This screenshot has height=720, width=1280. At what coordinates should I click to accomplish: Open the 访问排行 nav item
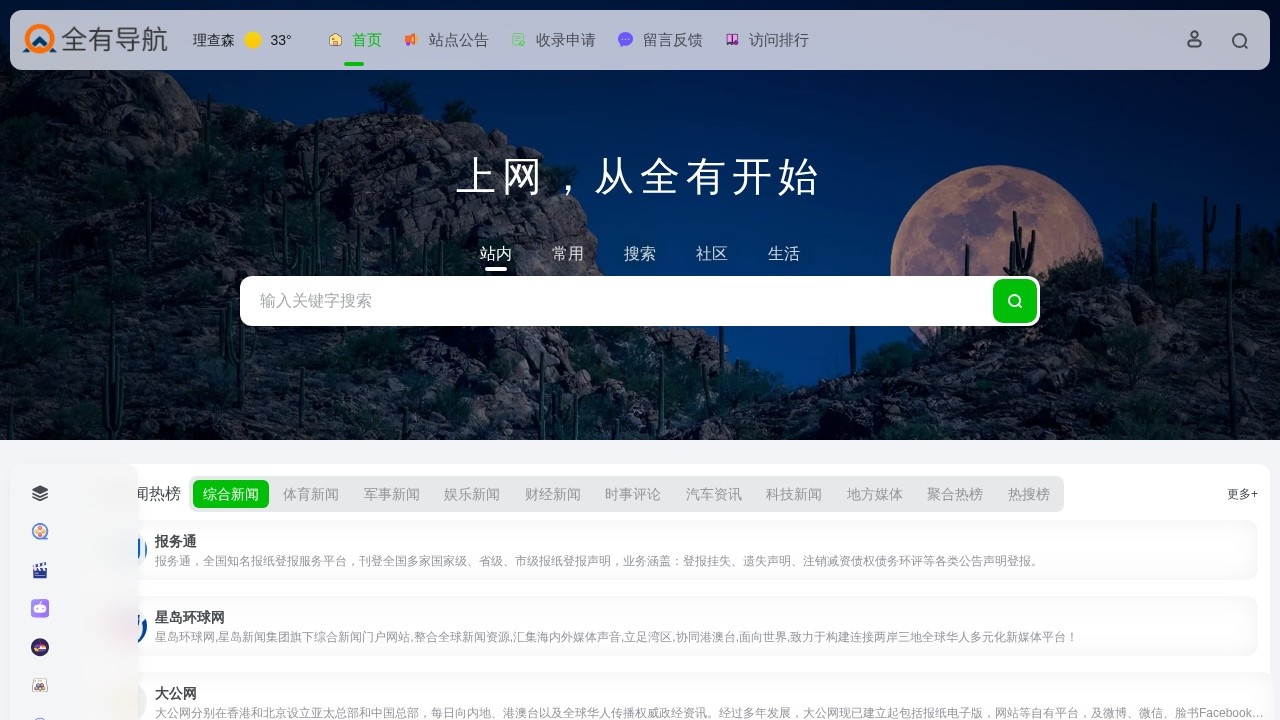(x=767, y=40)
